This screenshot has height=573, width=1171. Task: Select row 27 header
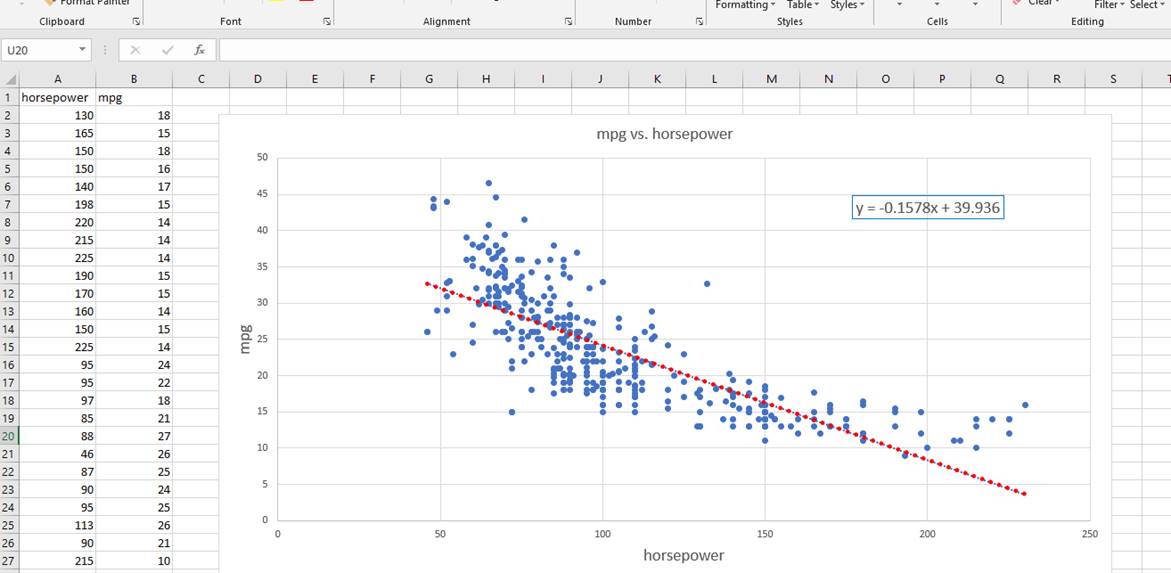tap(9, 561)
